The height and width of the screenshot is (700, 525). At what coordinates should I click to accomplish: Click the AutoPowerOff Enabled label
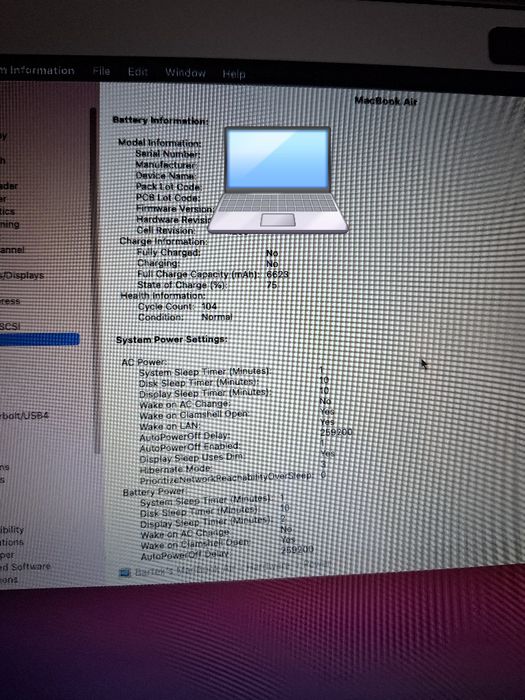(190, 447)
